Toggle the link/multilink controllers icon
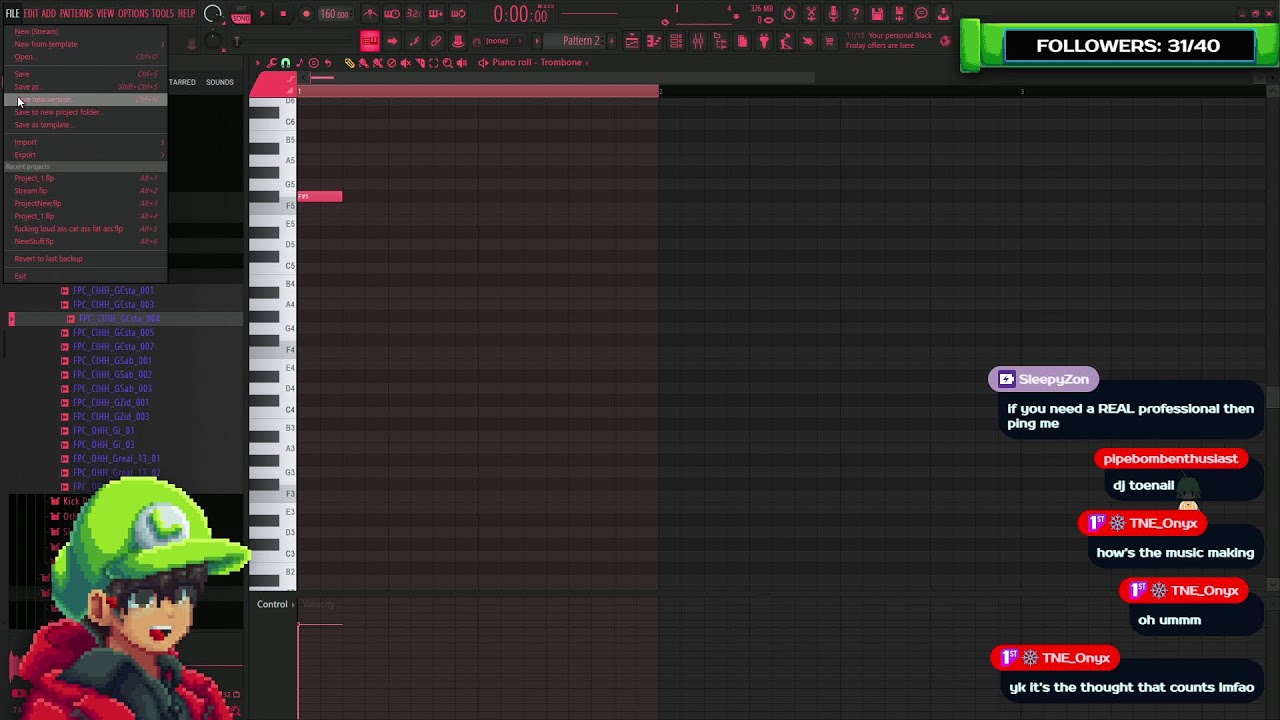The image size is (1280, 720). click(x=436, y=41)
